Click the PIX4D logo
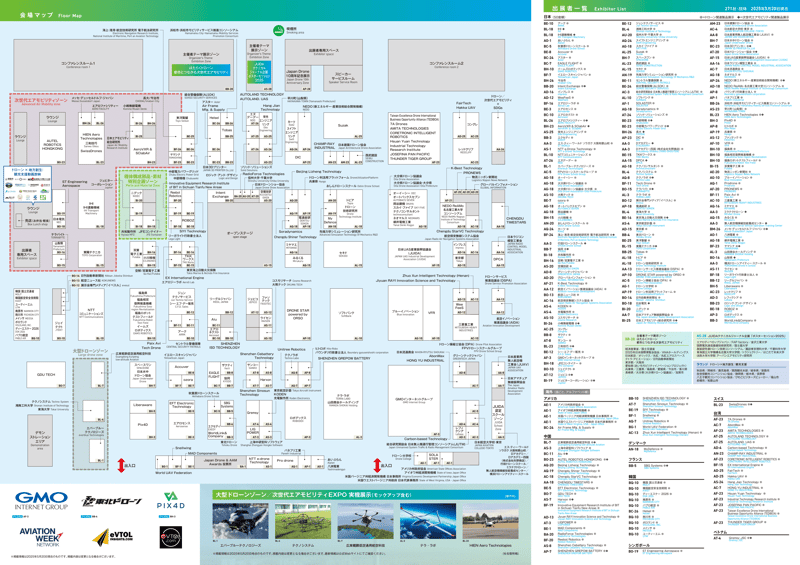 (x=171, y=500)
